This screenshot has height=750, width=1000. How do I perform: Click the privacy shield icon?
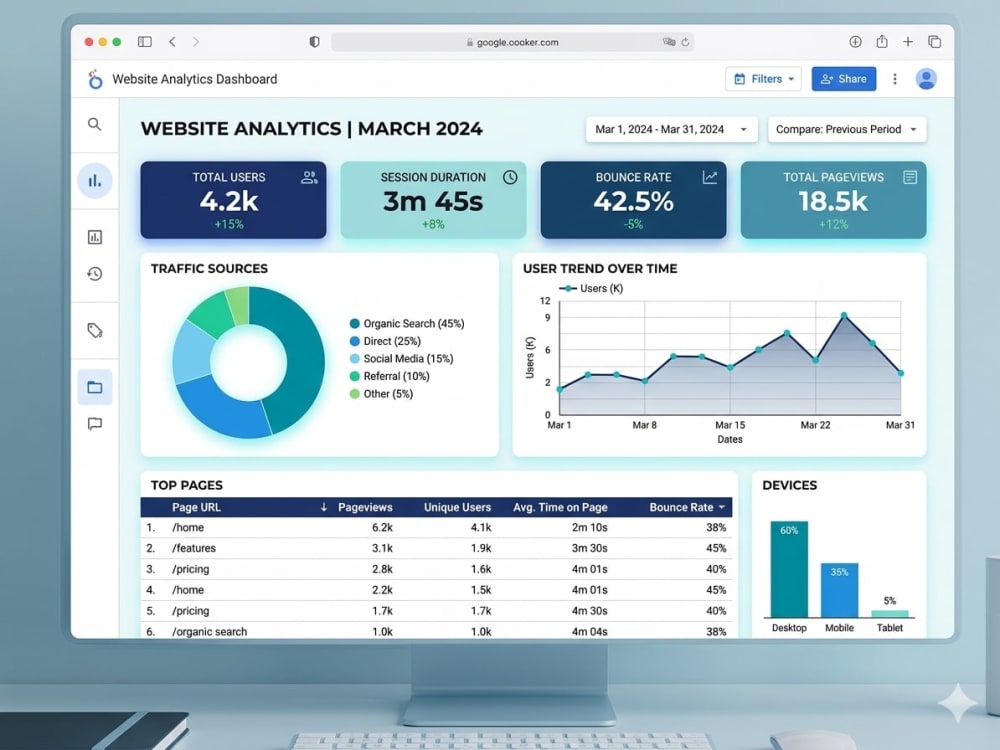pyautogui.click(x=314, y=41)
